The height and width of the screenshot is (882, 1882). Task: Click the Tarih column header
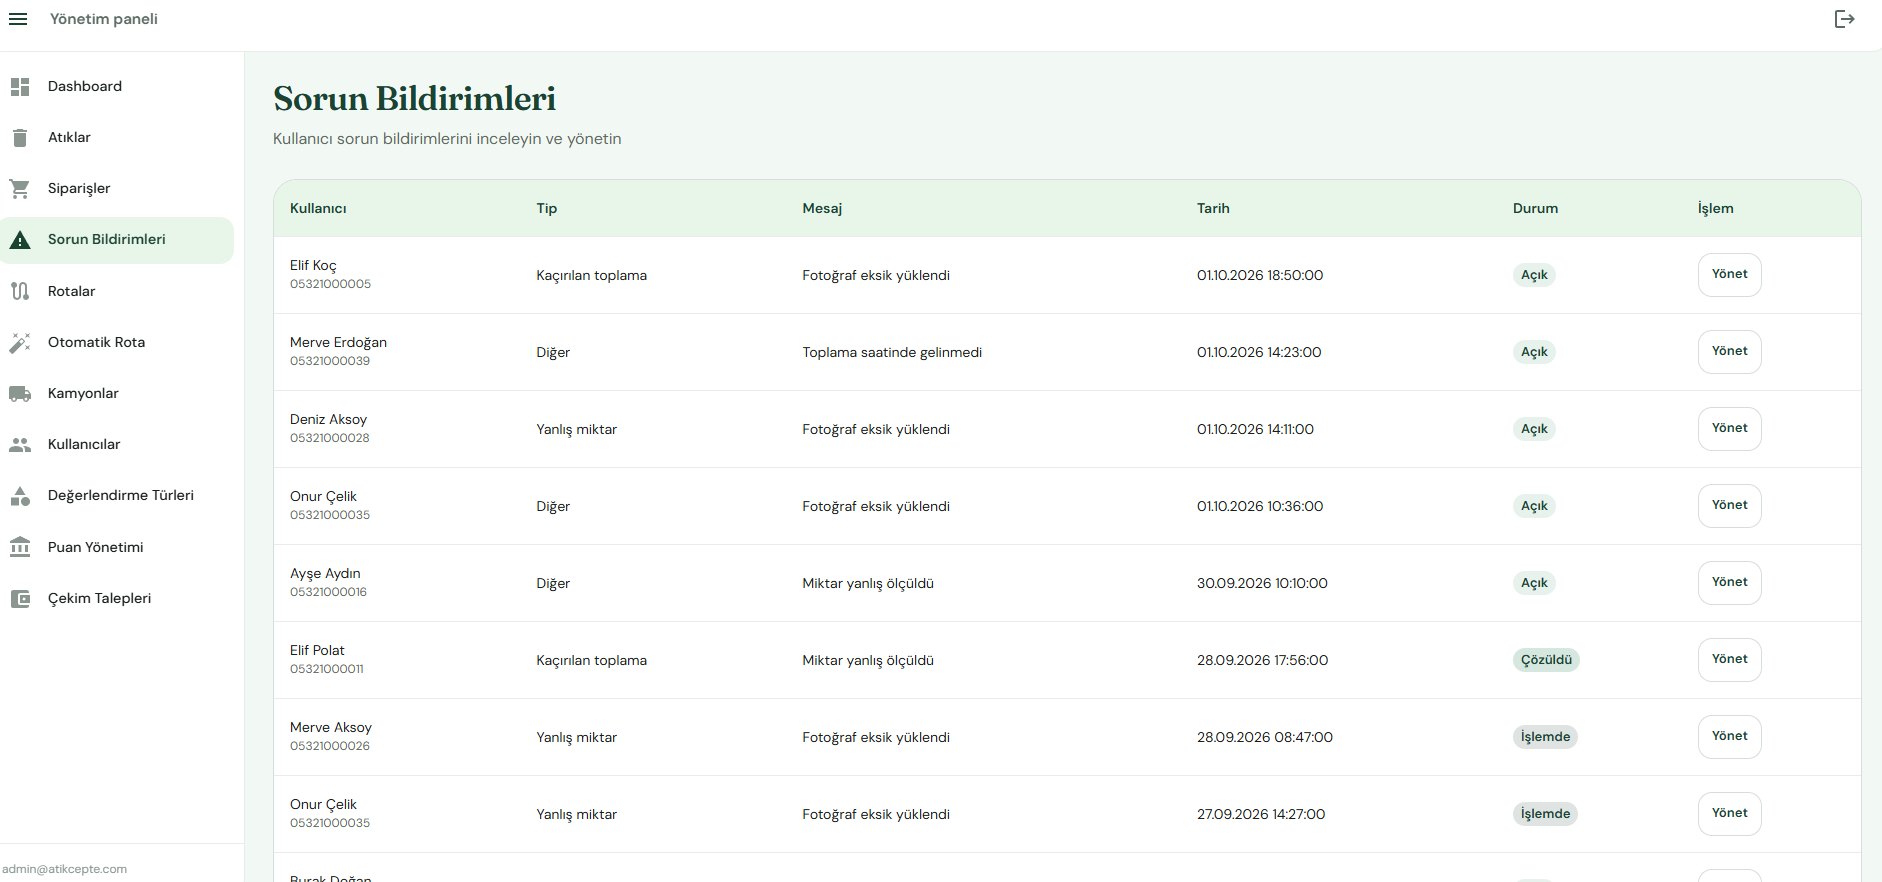(x=1213, y=208)
